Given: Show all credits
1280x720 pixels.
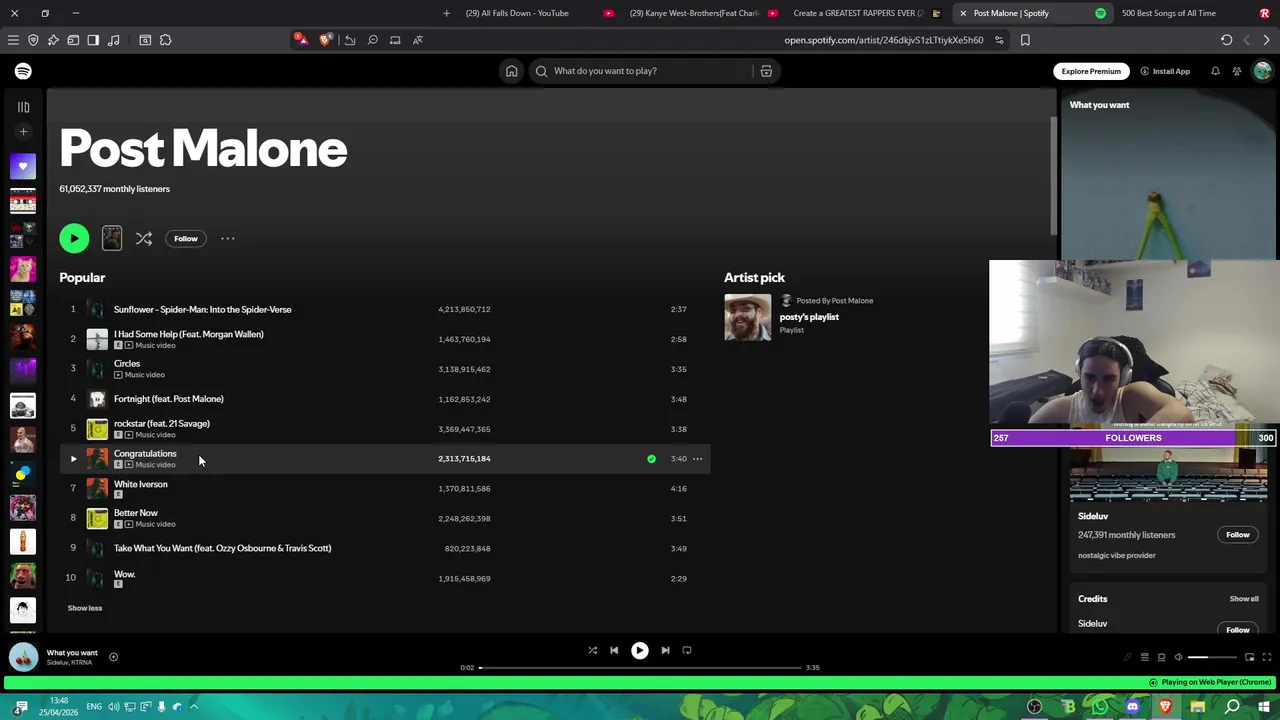Looking at the screenshot, I should pos(1244,599).
